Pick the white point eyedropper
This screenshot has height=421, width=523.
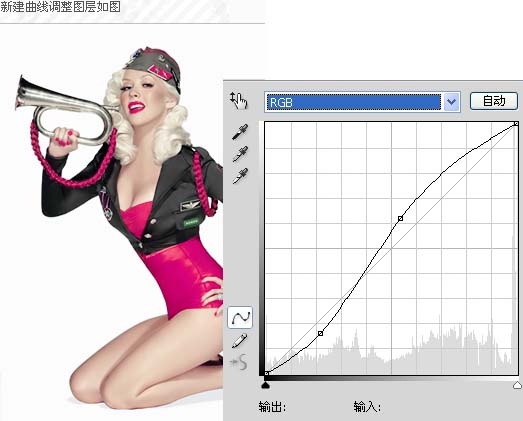click(240, 176)
